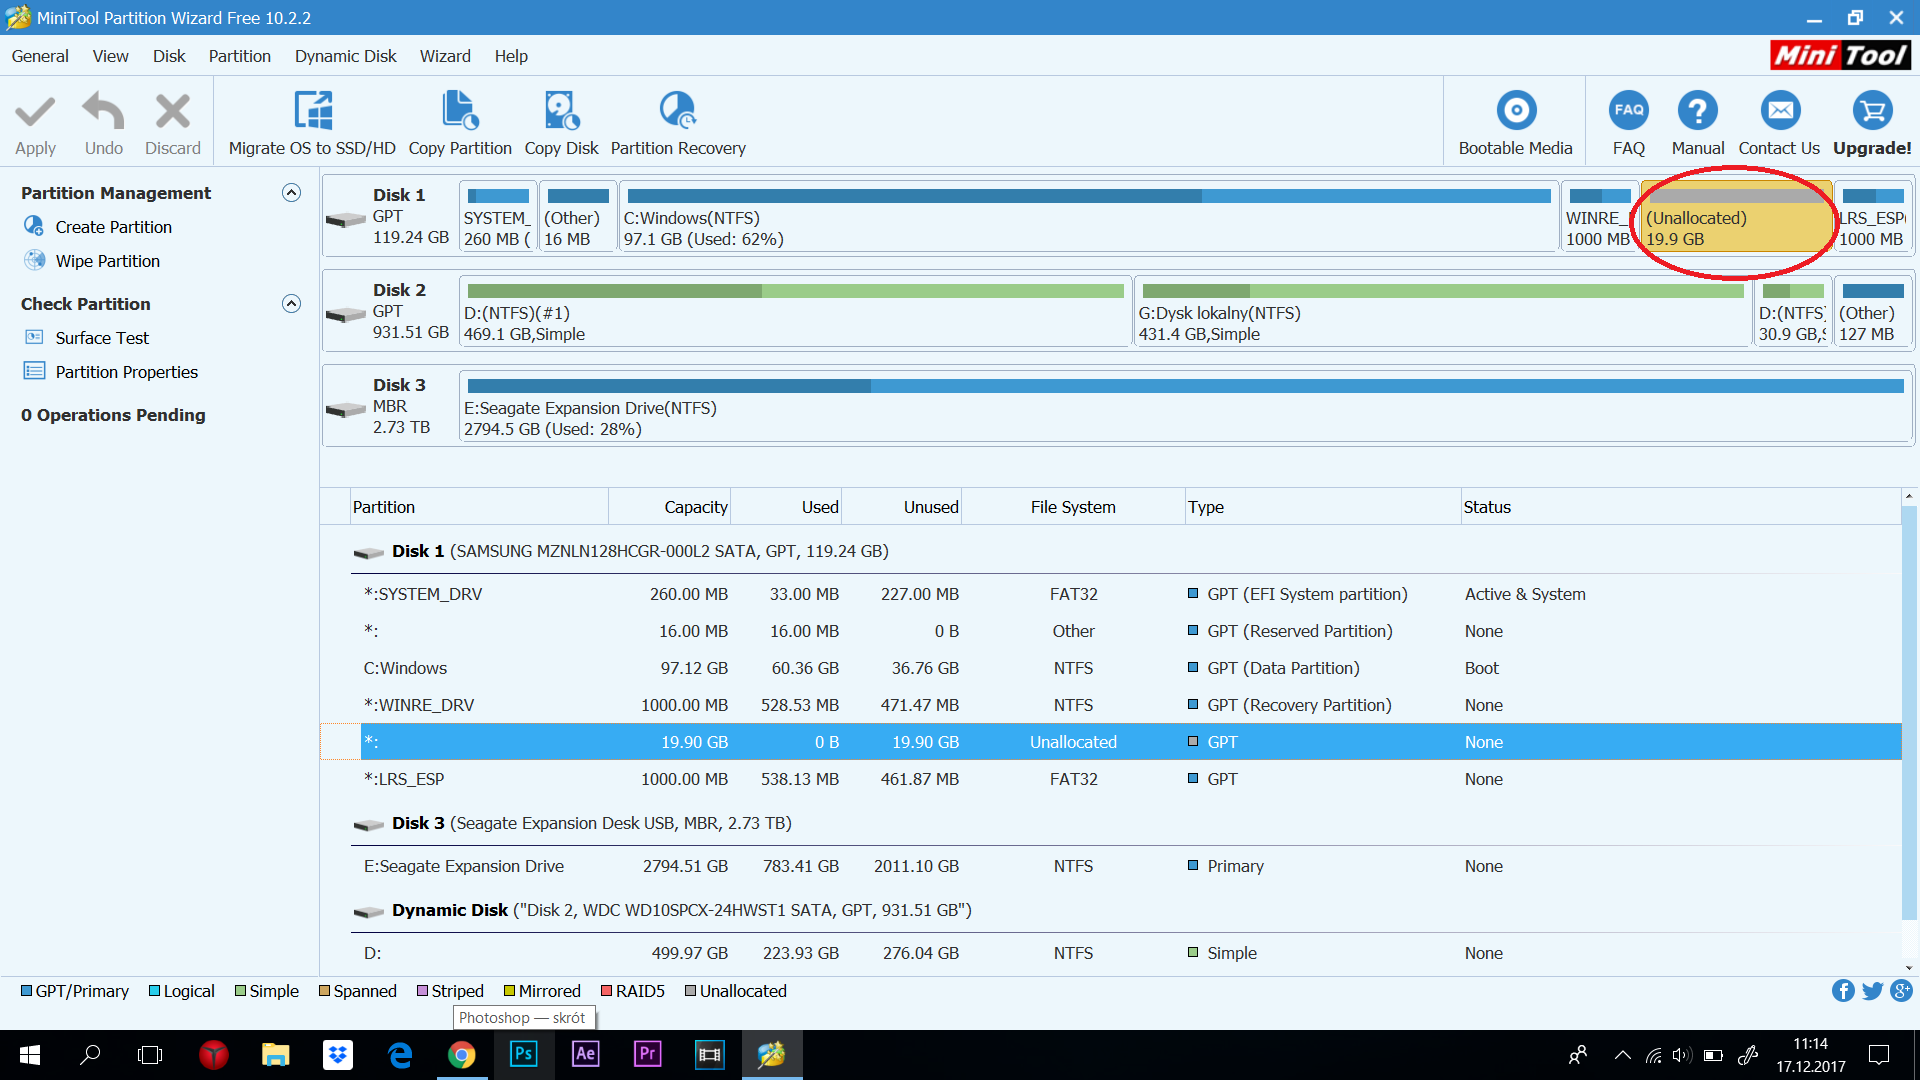Select Surface Test in sidebar
The height and width of the screenshot is (1080, 1920).
coord(102,338)
